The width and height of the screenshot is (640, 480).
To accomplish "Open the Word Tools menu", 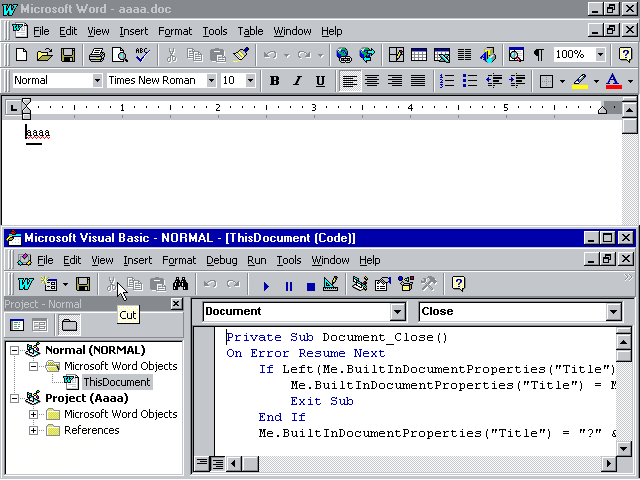I will pyautogui.click(x=215, y=31).
